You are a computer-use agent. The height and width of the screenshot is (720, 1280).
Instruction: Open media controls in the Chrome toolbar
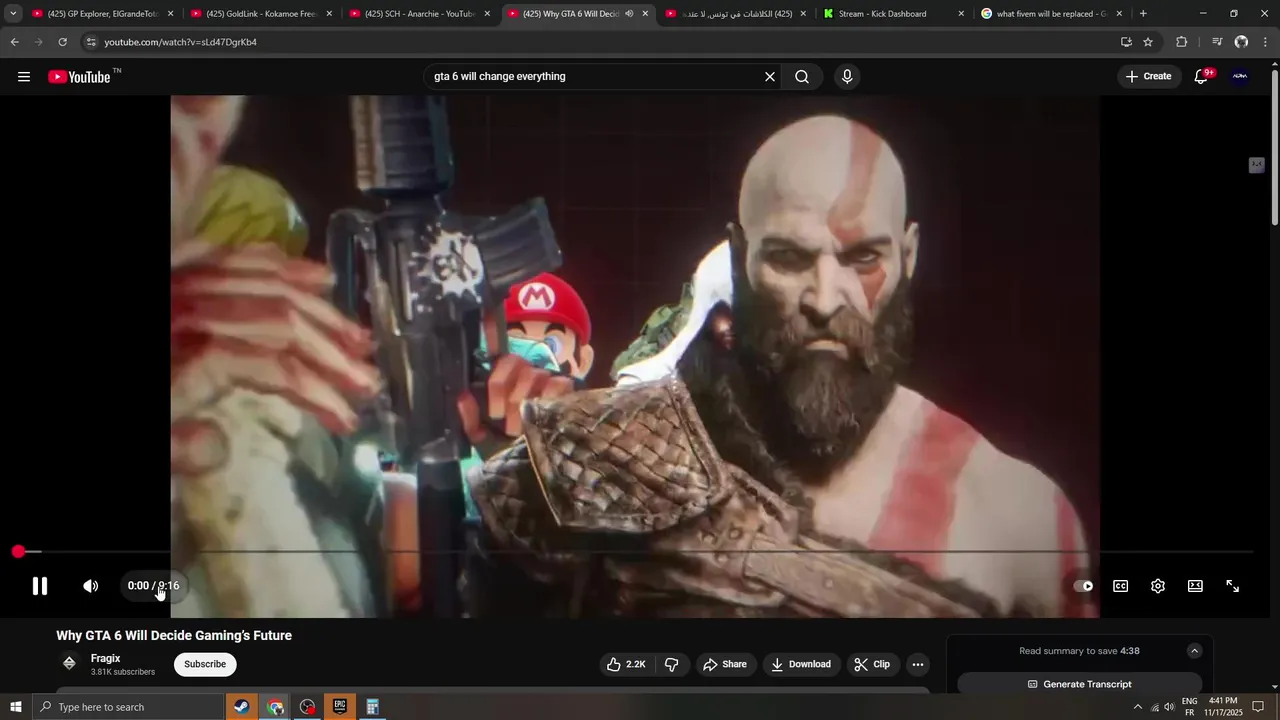click(x=1217, y=42)
